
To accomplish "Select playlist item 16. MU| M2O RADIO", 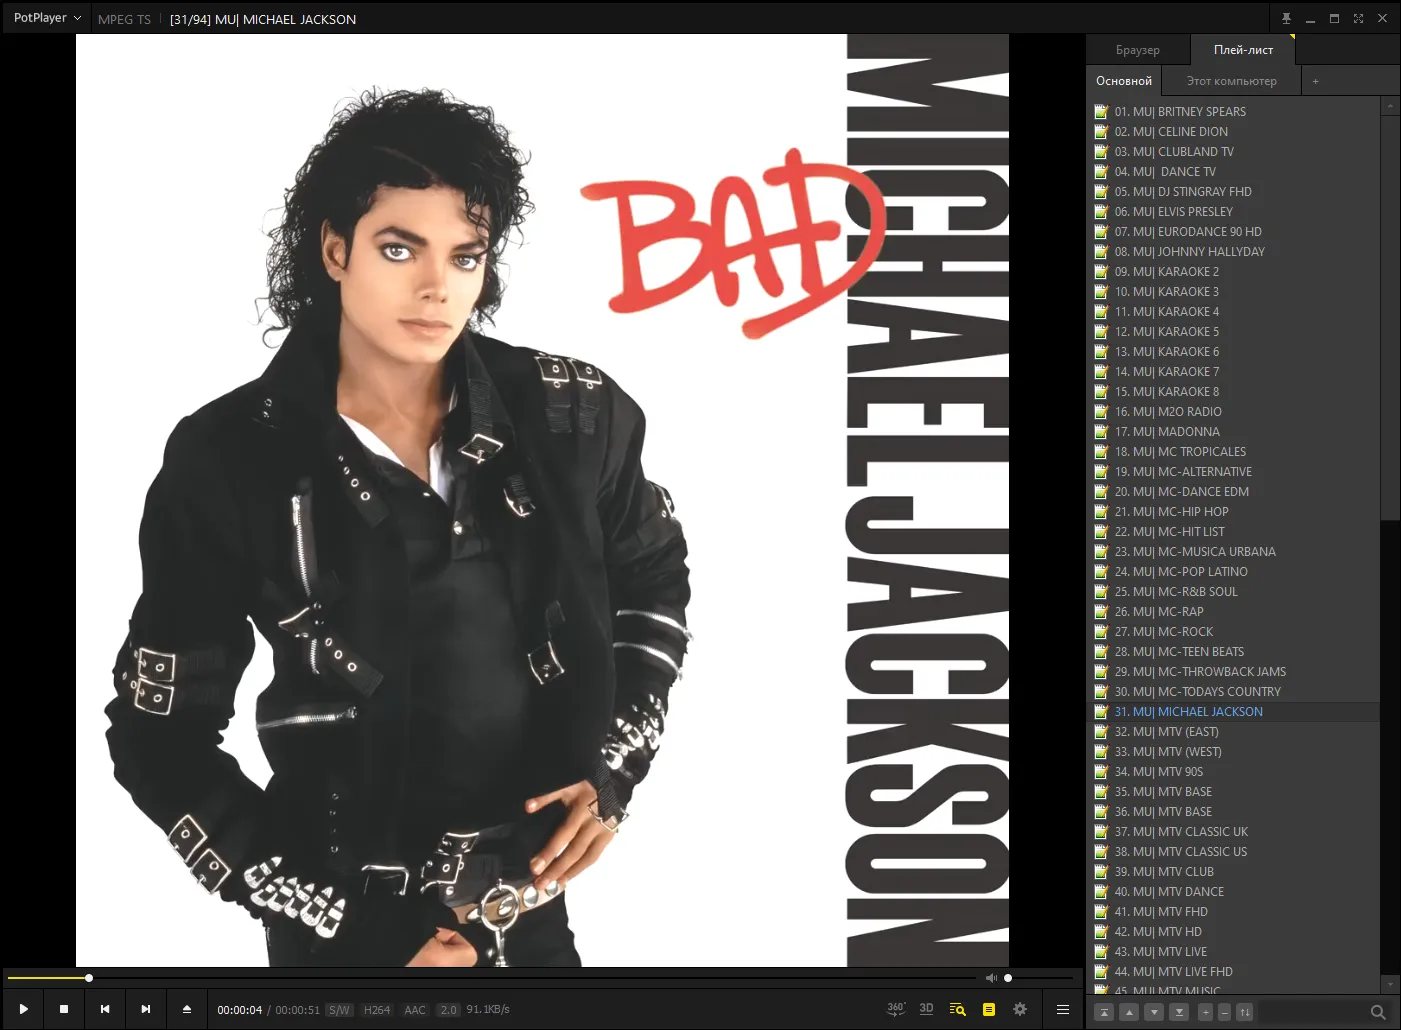I will pos(1233,412).
